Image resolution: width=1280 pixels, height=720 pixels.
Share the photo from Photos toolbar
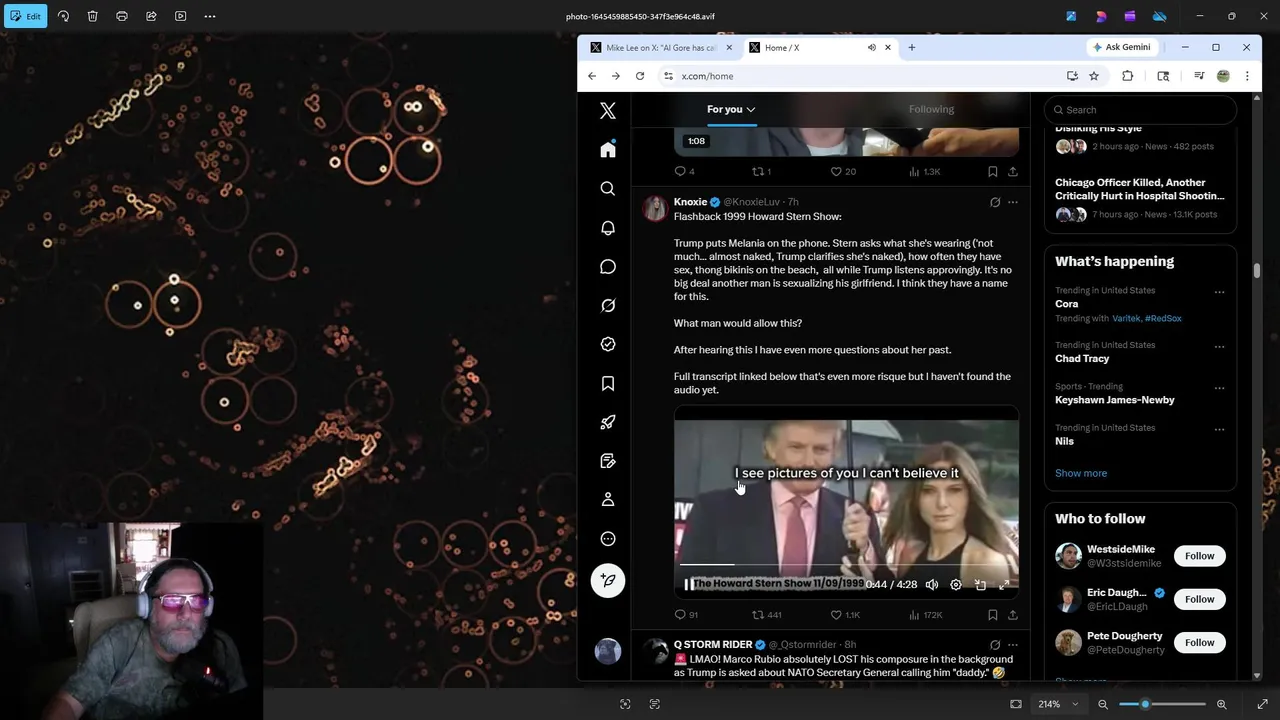(151, 16)
